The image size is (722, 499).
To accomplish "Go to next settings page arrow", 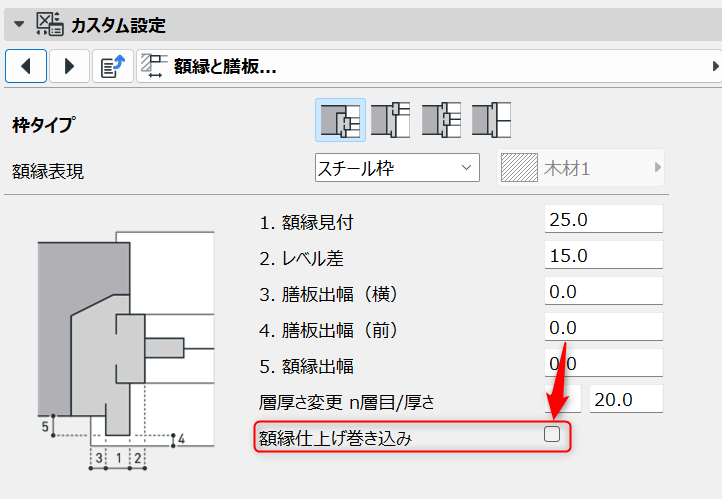I will [x=69, y=66].
